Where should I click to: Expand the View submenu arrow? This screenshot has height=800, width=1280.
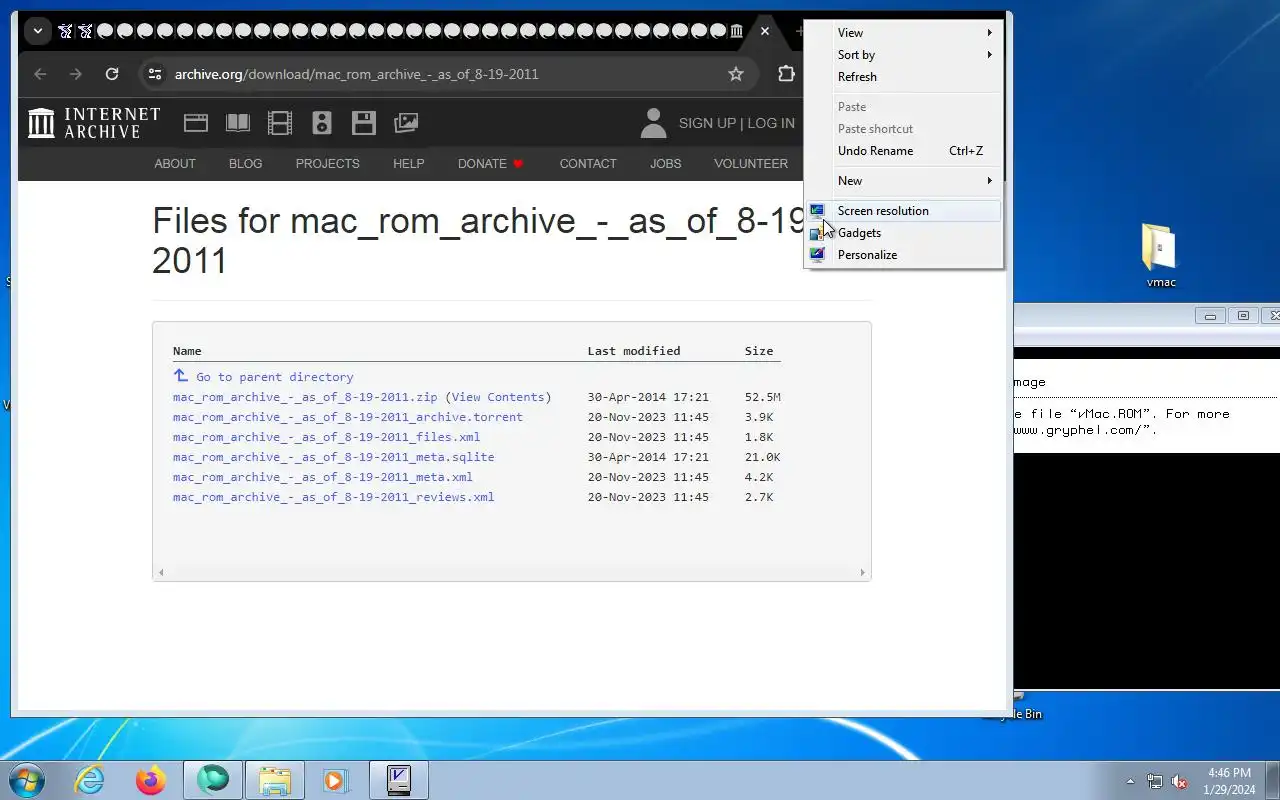click(x=989, y=33)
